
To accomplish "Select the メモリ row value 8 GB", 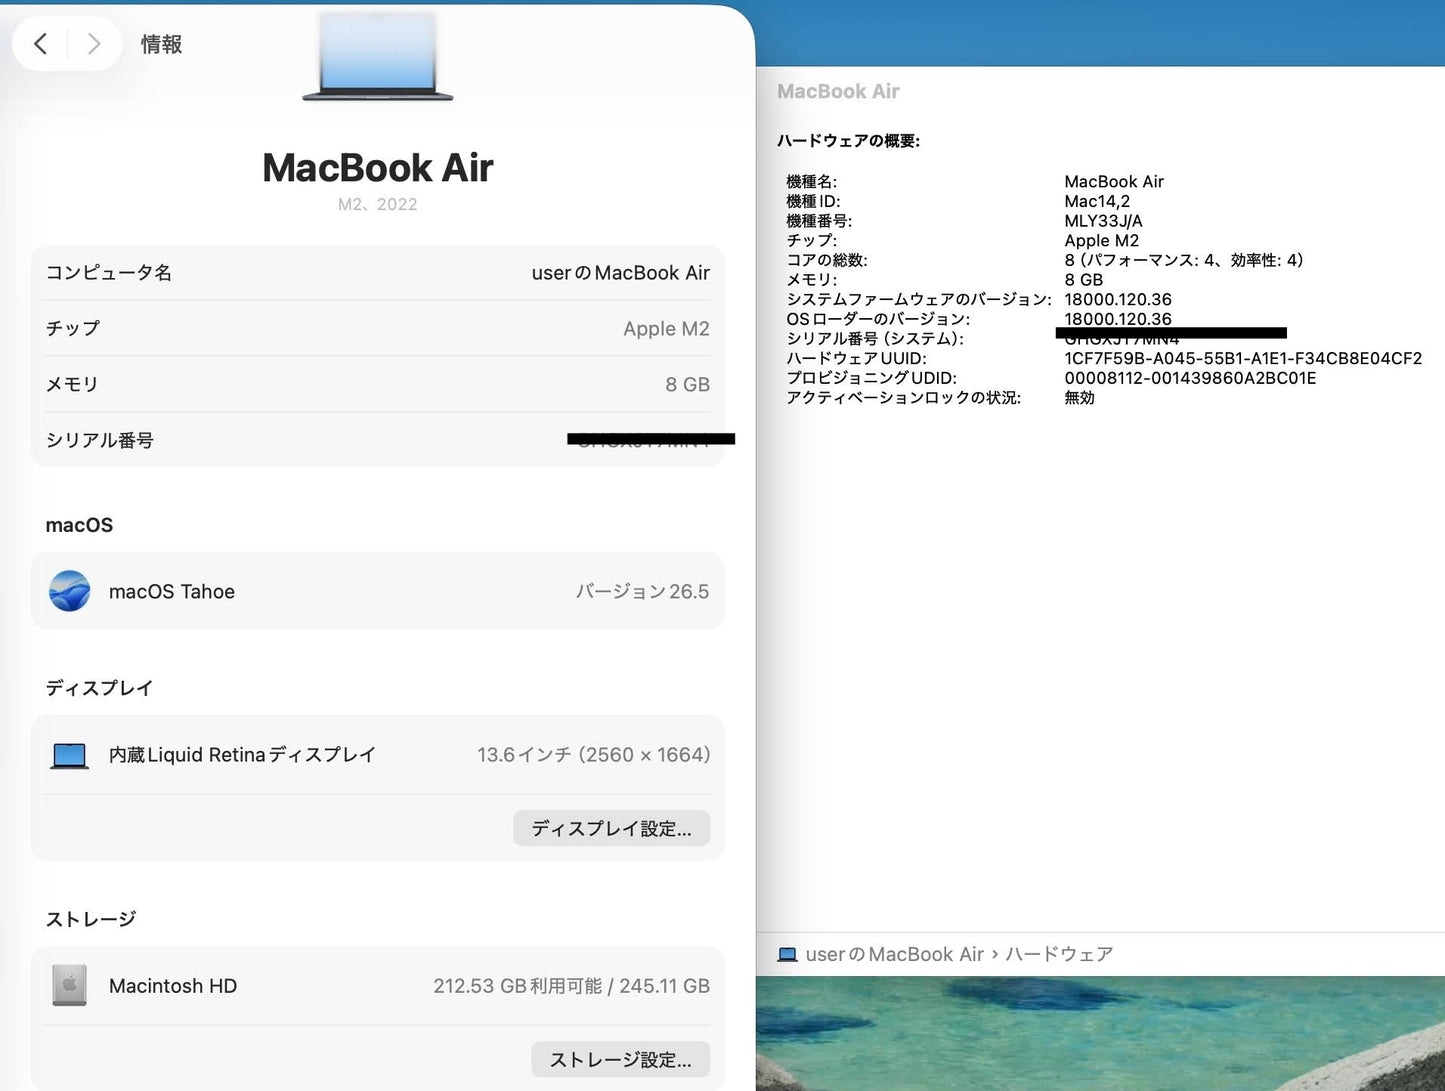I will coord(687,384).
